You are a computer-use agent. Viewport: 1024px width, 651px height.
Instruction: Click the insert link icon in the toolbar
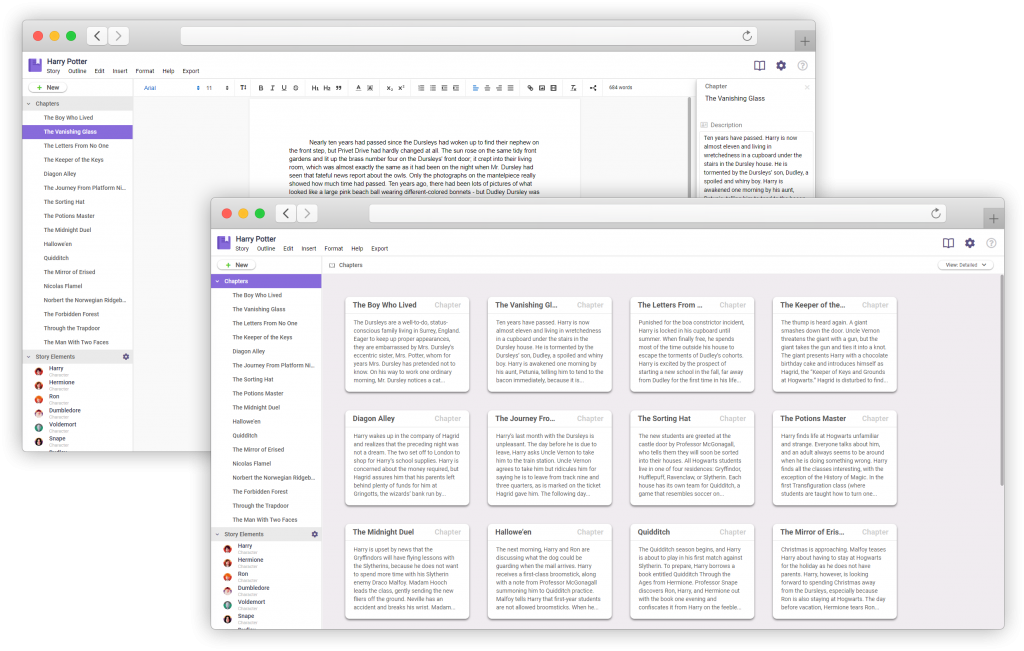pos(530,88)
